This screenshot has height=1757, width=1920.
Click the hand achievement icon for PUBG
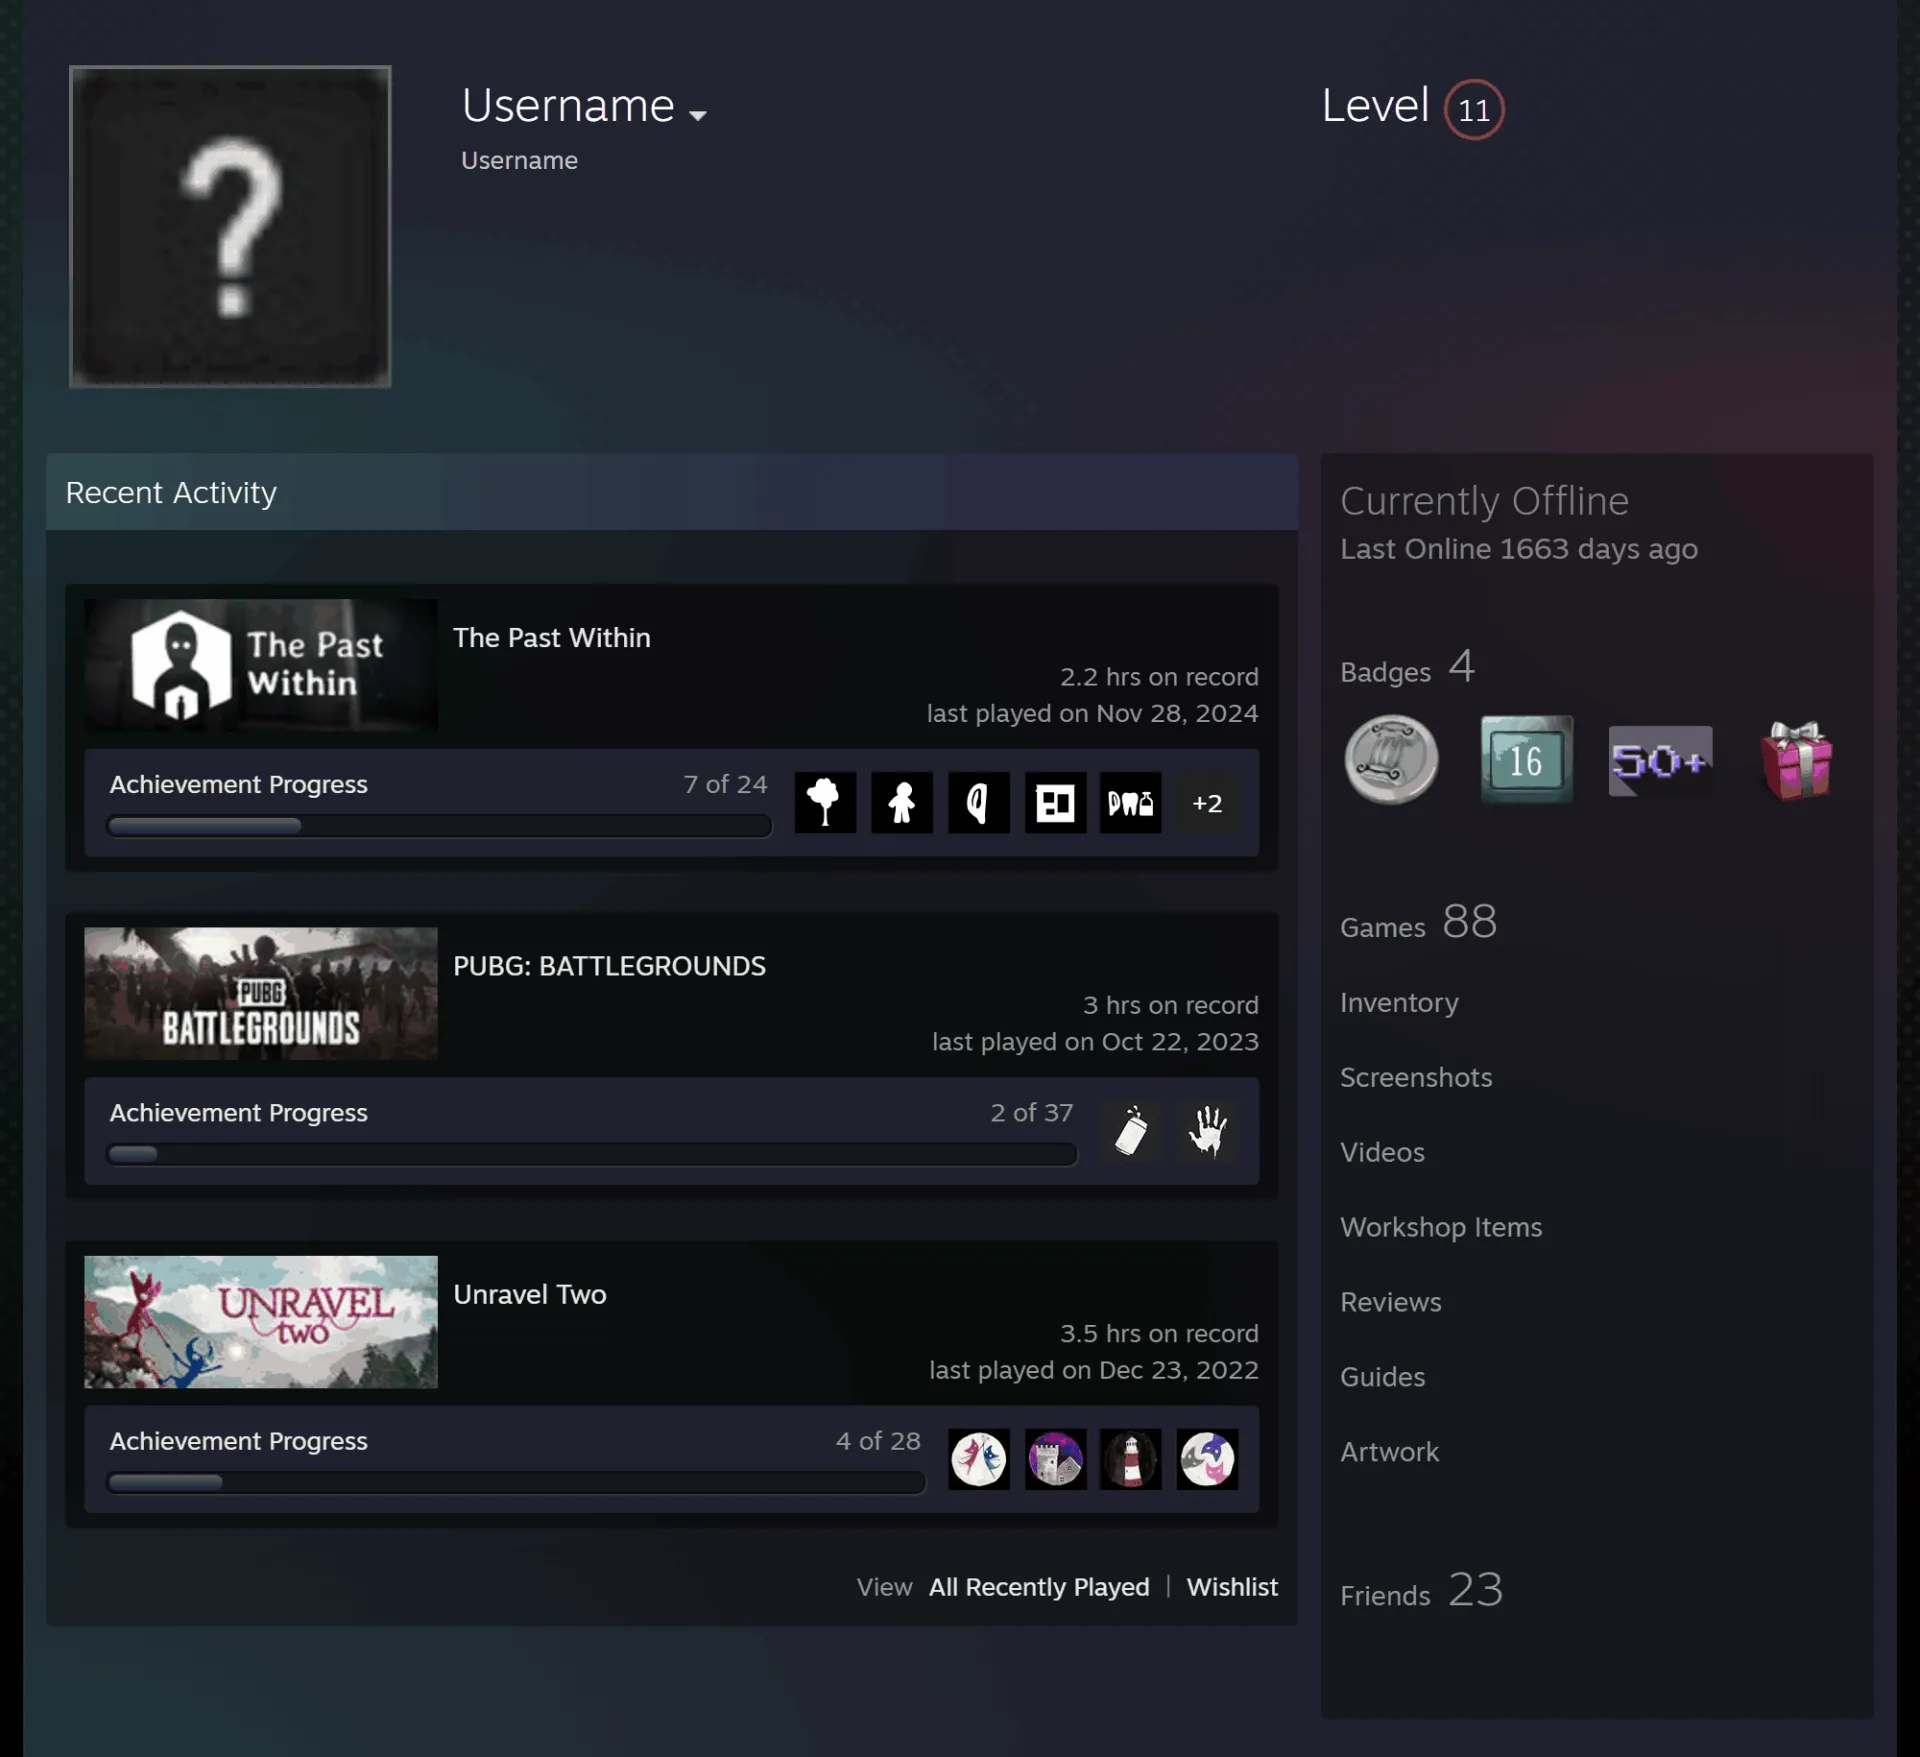[x=1207, y=1131]
